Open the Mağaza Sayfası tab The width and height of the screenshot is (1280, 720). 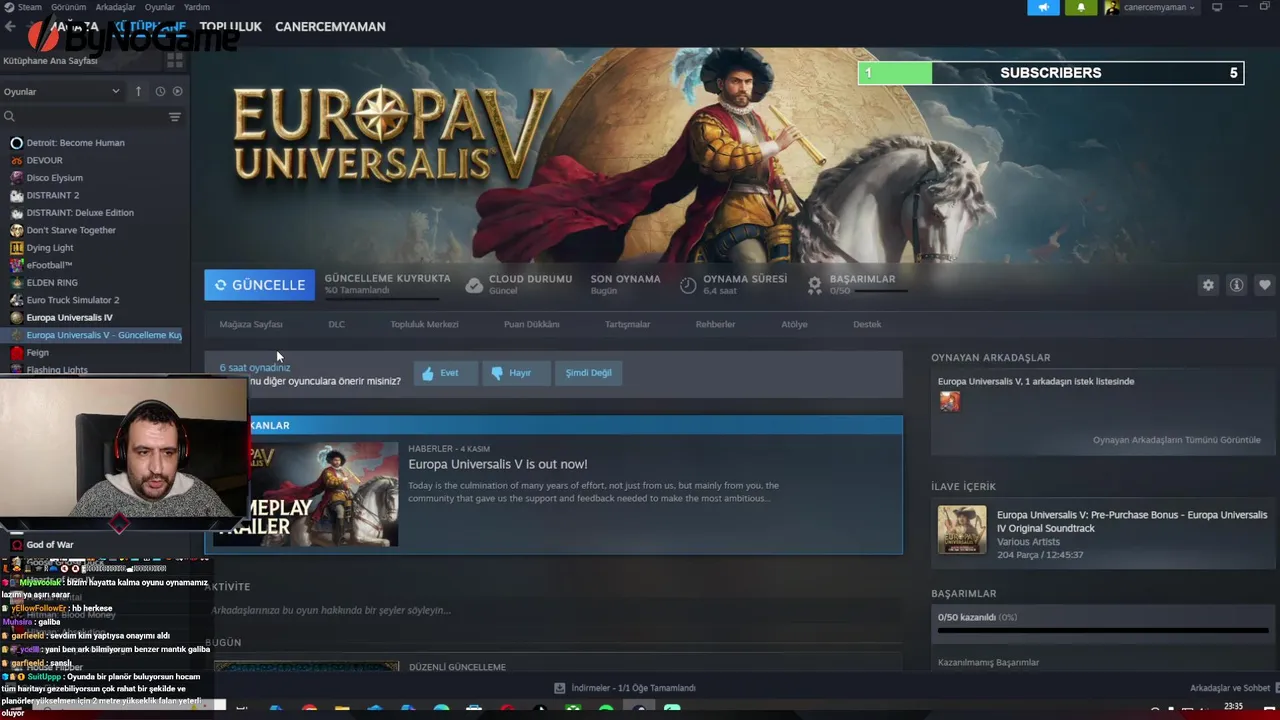click(251, 324)
